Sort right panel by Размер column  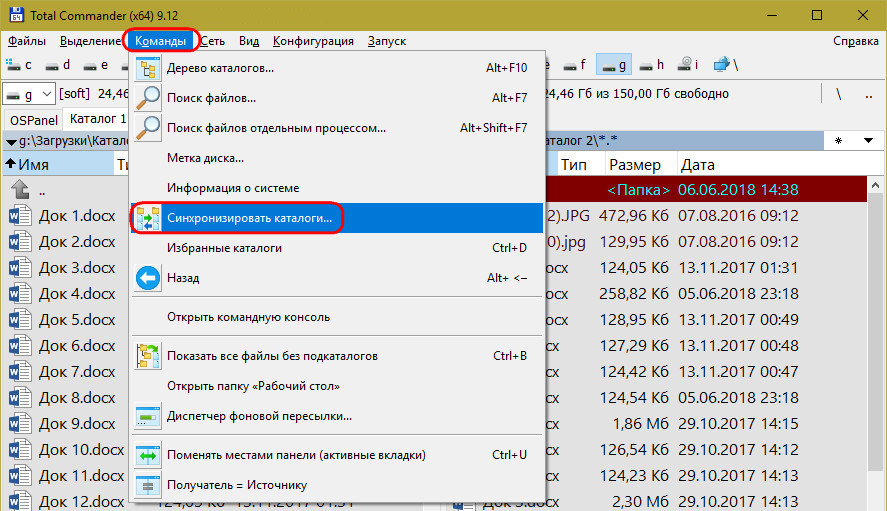pyautogui.click(x=641, y=165)
